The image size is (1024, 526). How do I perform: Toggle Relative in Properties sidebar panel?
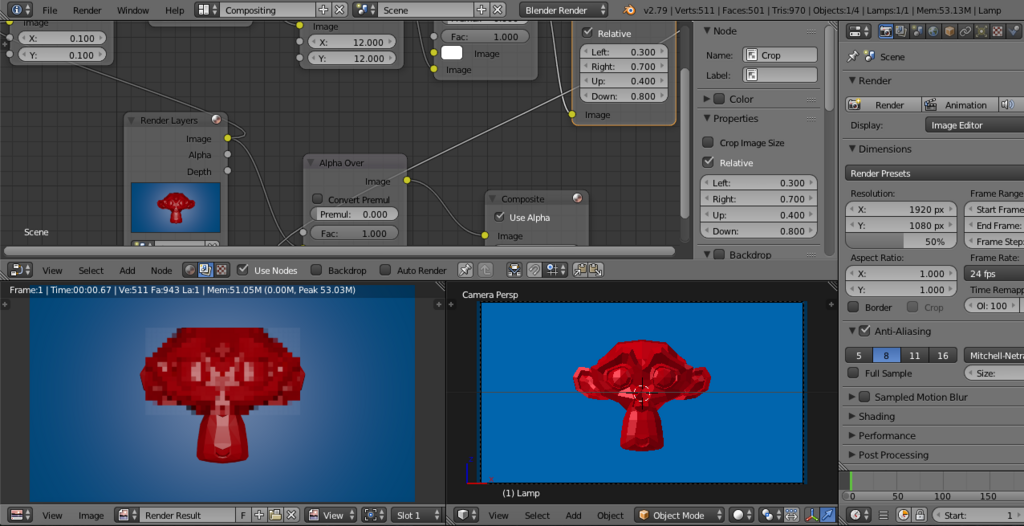coord(707,163)
